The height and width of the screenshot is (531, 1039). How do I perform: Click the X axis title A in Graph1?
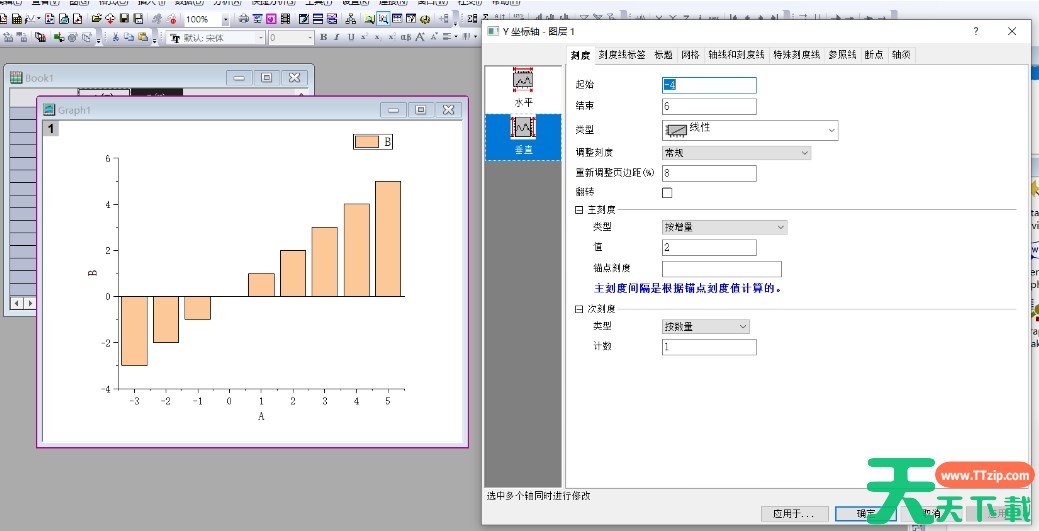click(261, 416)
